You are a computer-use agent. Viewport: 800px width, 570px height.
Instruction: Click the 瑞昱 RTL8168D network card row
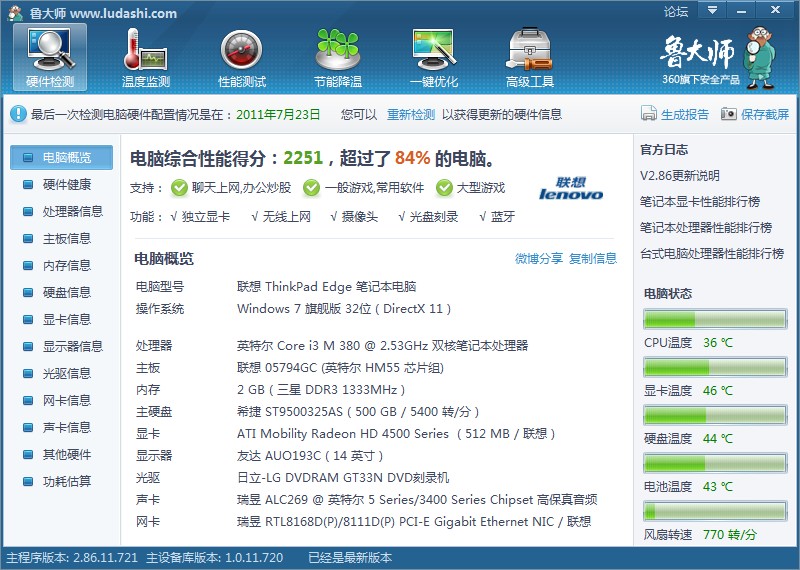coord(414,522)
